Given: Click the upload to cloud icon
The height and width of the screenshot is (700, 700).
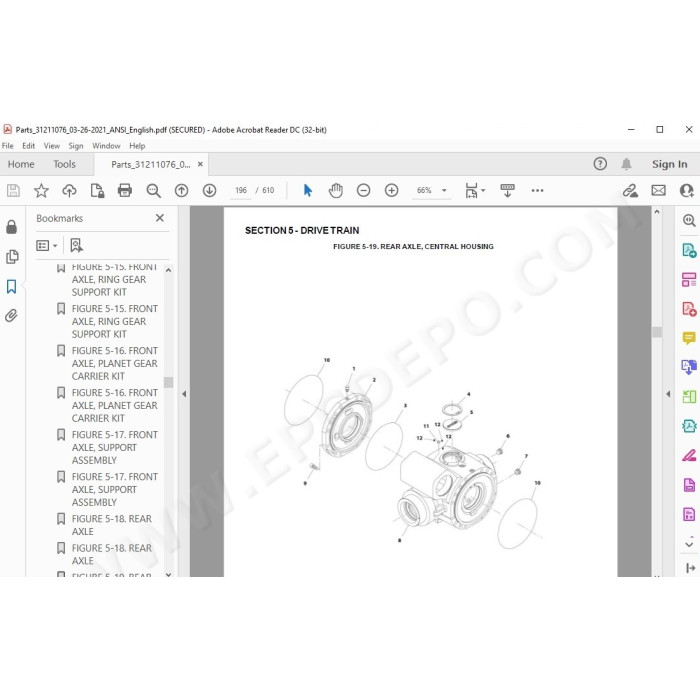Looking at the screenshot, I should tap(69, 191).
